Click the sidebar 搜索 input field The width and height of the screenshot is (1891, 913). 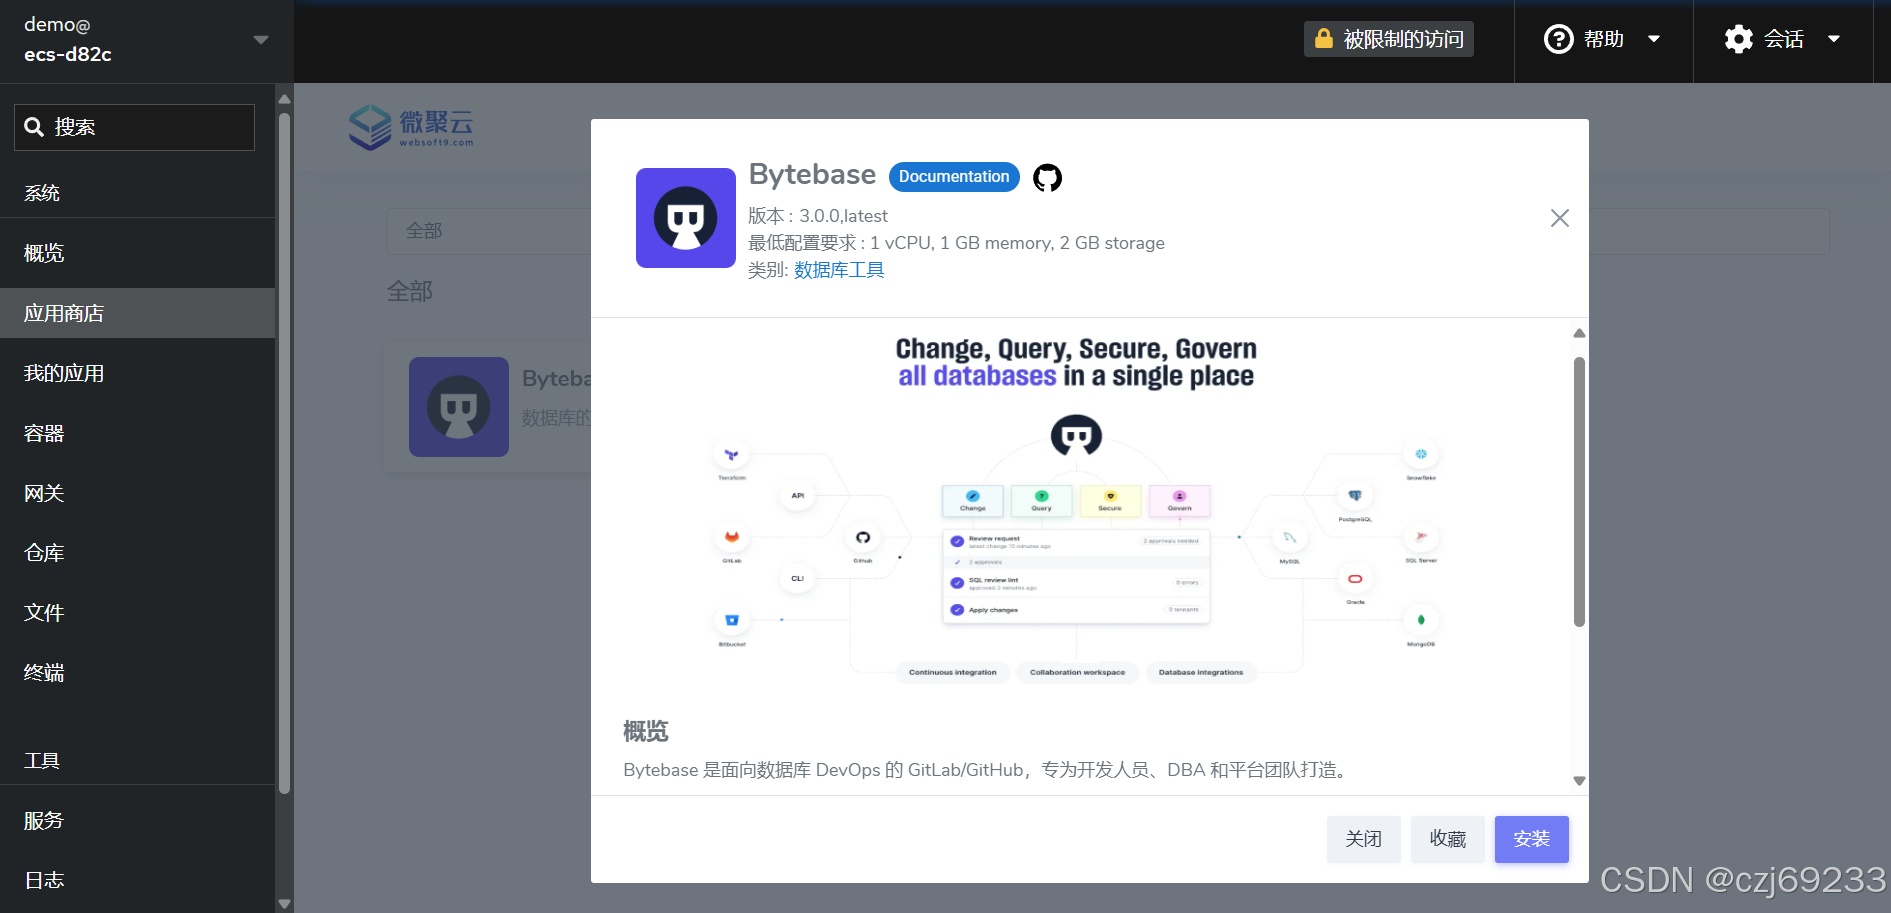[x=134, y=127]
